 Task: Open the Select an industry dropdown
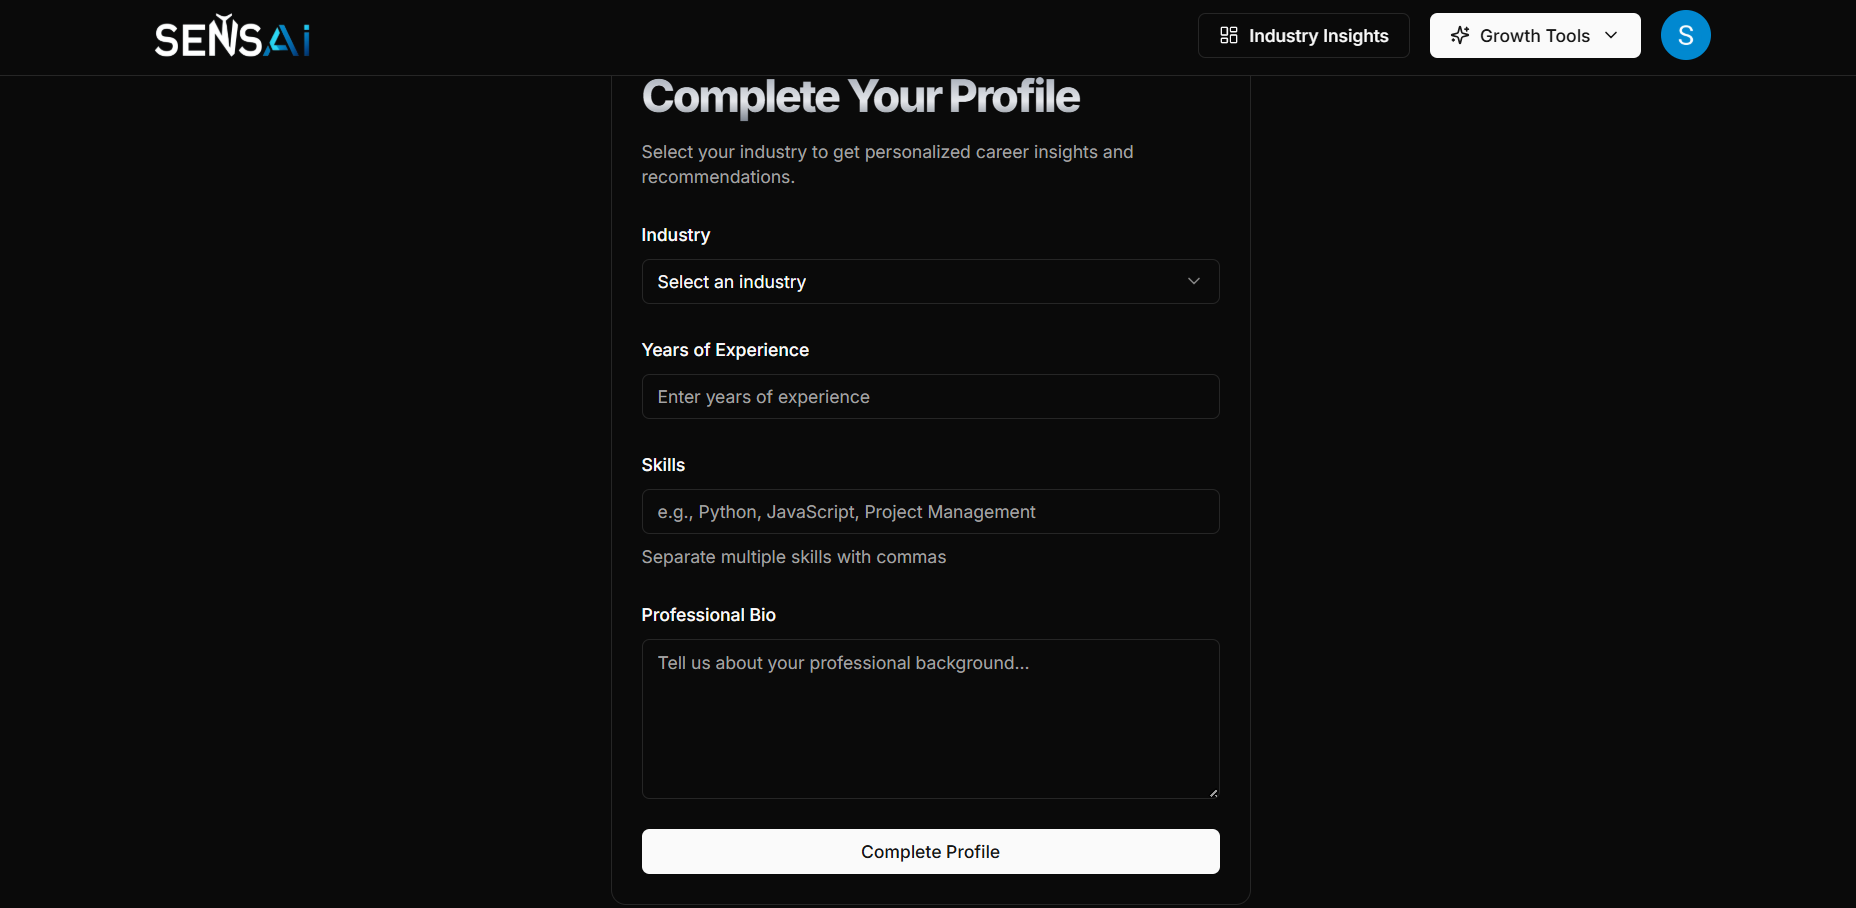(x=930, y=281)
